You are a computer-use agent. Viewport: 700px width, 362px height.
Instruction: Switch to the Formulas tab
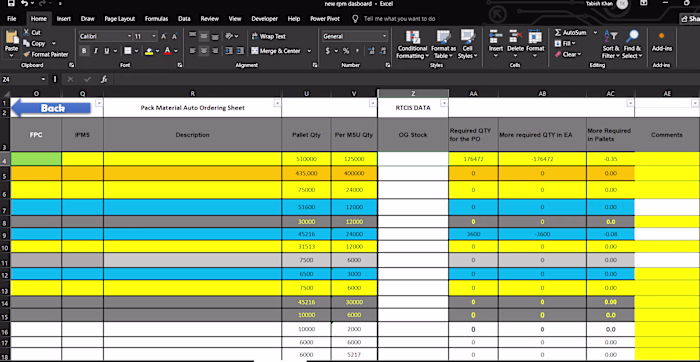(156, 19)
